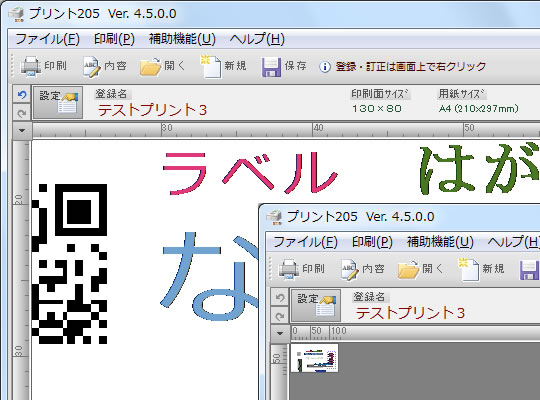Click the 新規 icon in the second window
This screenshot has height=400, width=540.
tap(469, 269)
